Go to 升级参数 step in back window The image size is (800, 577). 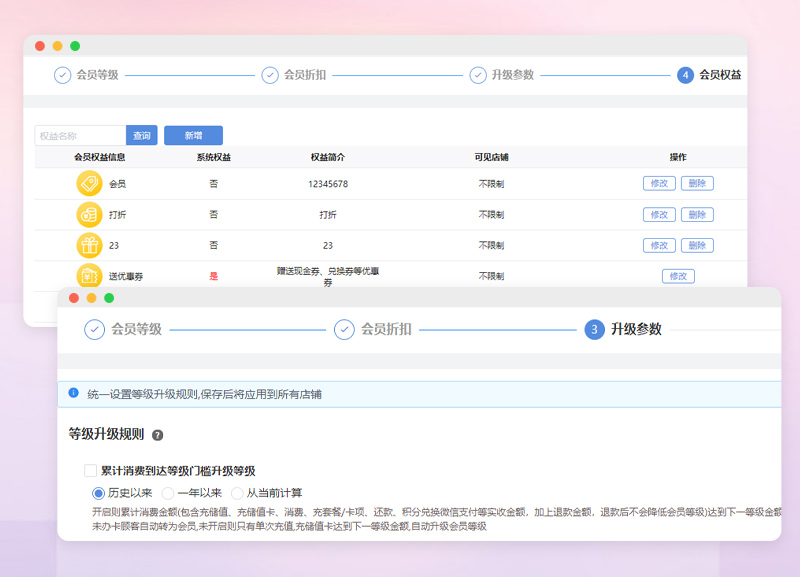tap(513, 75)
